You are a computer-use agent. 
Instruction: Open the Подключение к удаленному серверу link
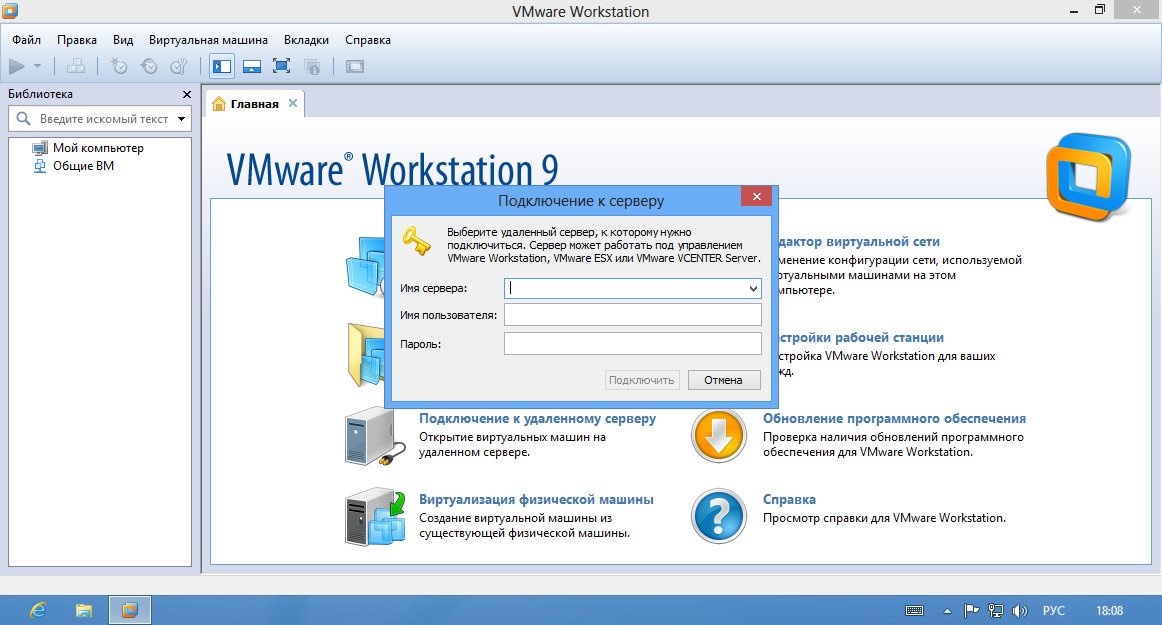[537, 418]
